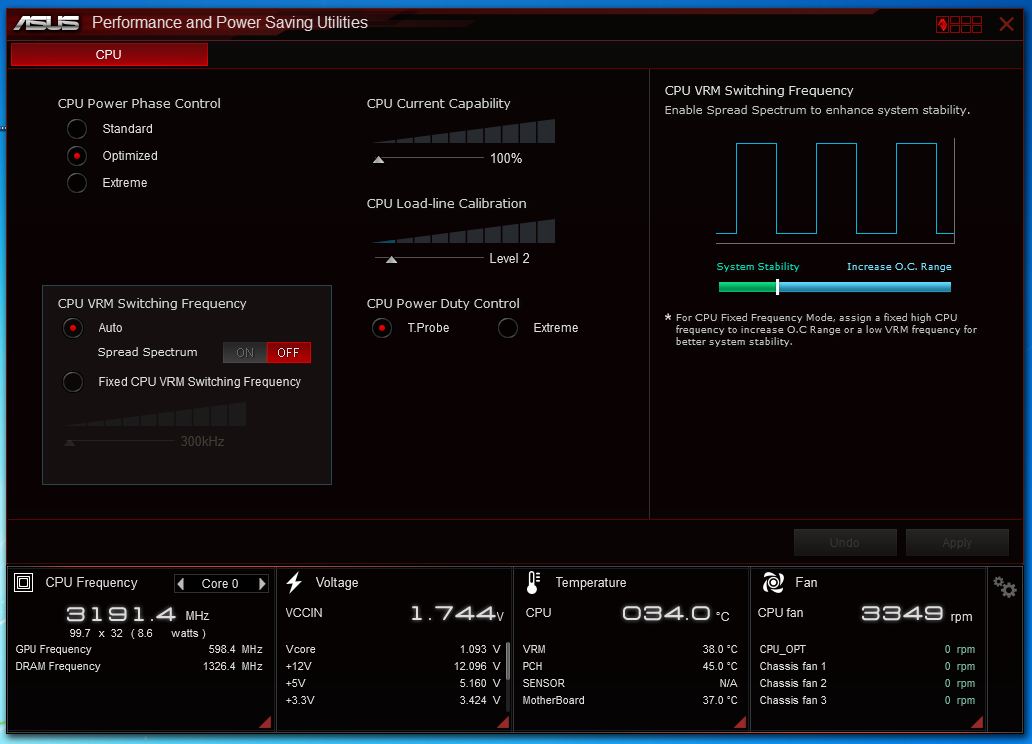Expand Temperature panel via red corner triangle

[x=740, y=722]
